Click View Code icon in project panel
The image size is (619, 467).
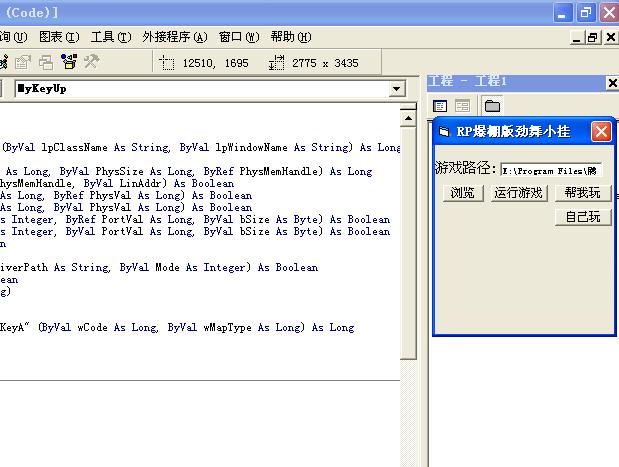440,106
